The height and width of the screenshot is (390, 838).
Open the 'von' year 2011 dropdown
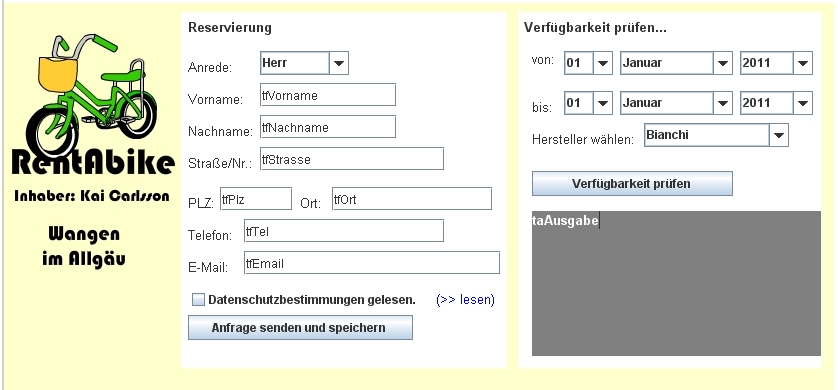pyautogui.click(x=776, y=63)
